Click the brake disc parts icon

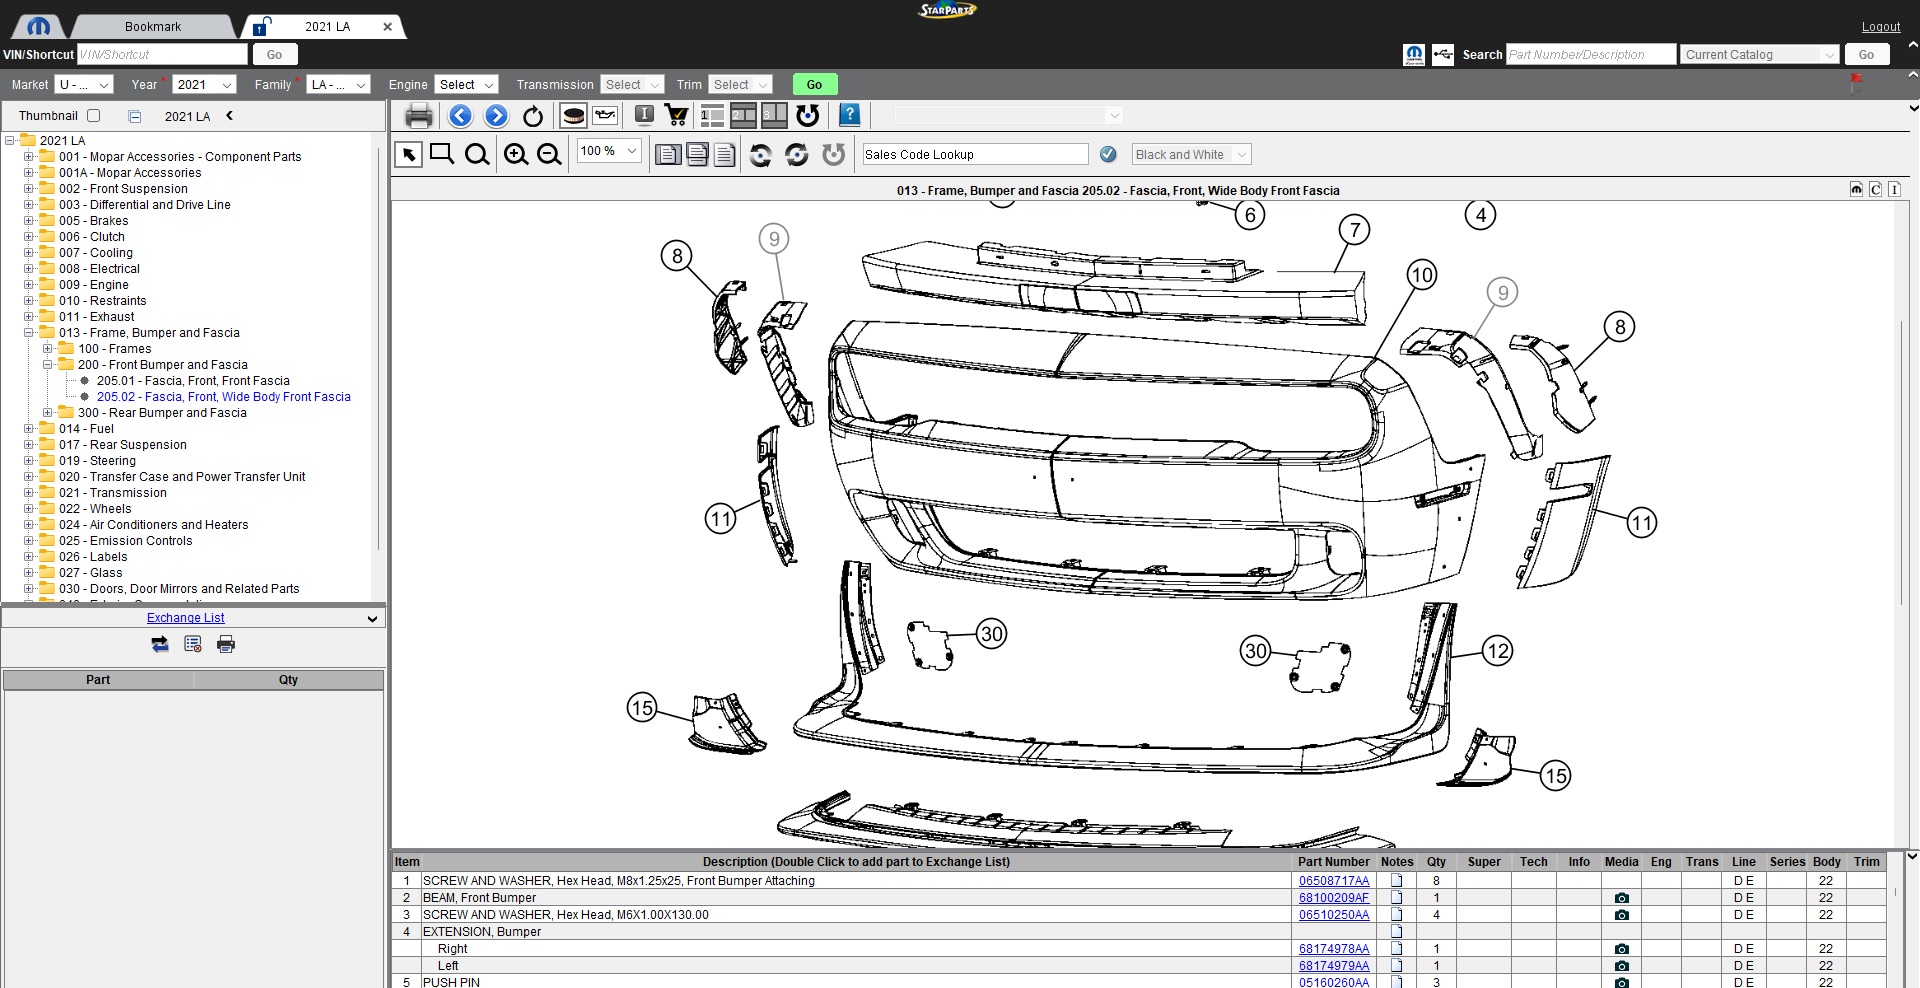pos(573,116)
